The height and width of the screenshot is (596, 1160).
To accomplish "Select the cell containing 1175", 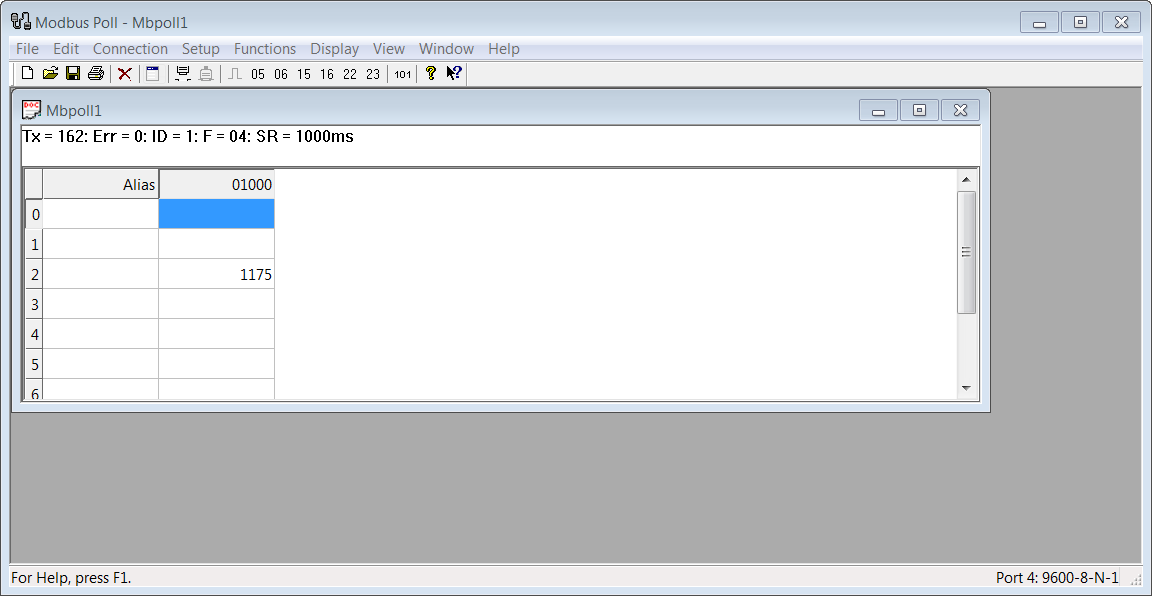I will click(x=217, y=274).
